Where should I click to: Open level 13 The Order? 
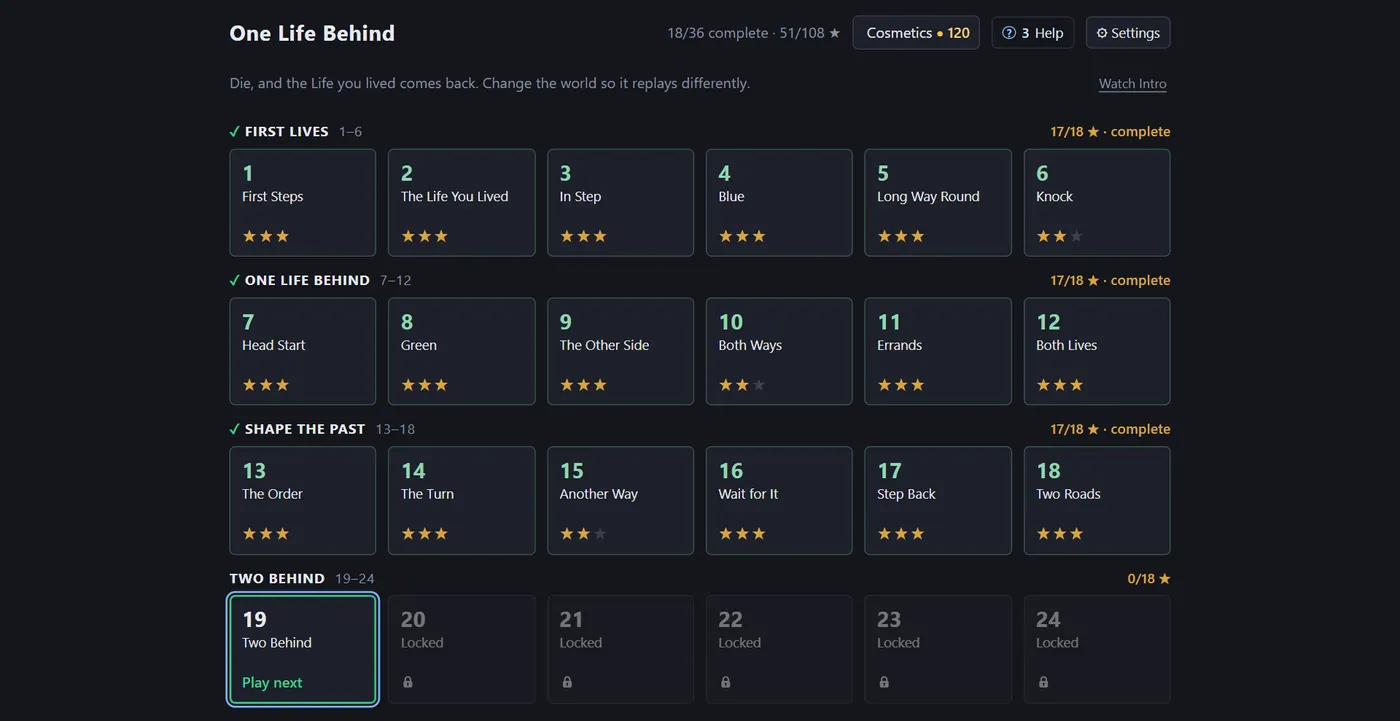pos(303,500)
